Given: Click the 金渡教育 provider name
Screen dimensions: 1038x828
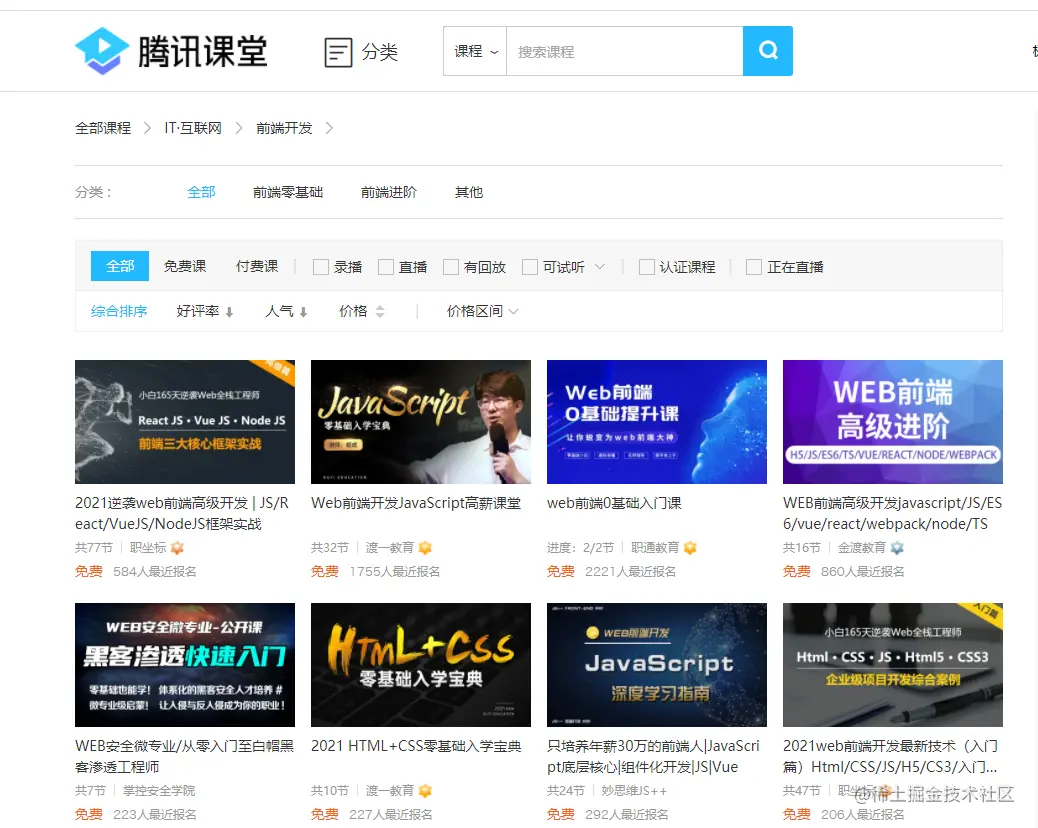Looking at the screenshot, I should 861,547.
